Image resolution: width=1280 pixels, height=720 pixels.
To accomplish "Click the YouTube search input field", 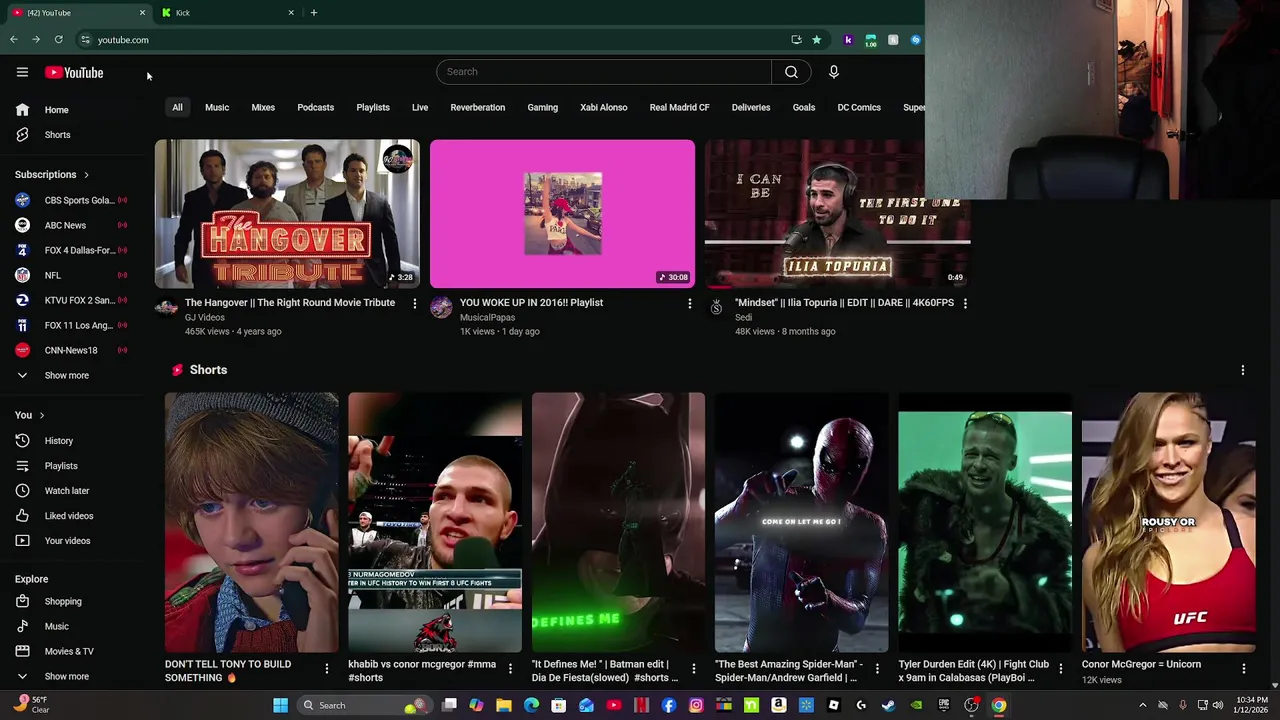I will click(x=604, y=72).
